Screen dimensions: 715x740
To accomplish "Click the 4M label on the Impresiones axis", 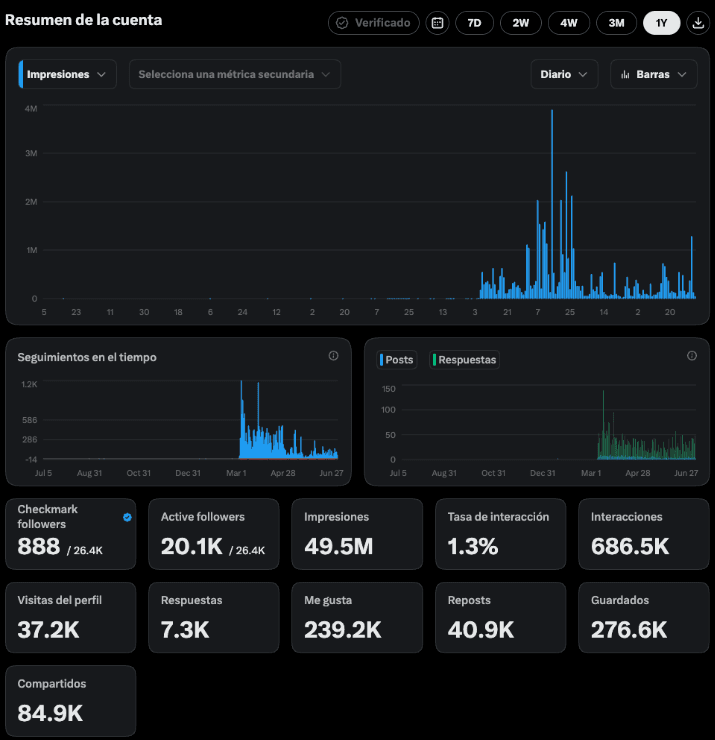I will point(31,109).
